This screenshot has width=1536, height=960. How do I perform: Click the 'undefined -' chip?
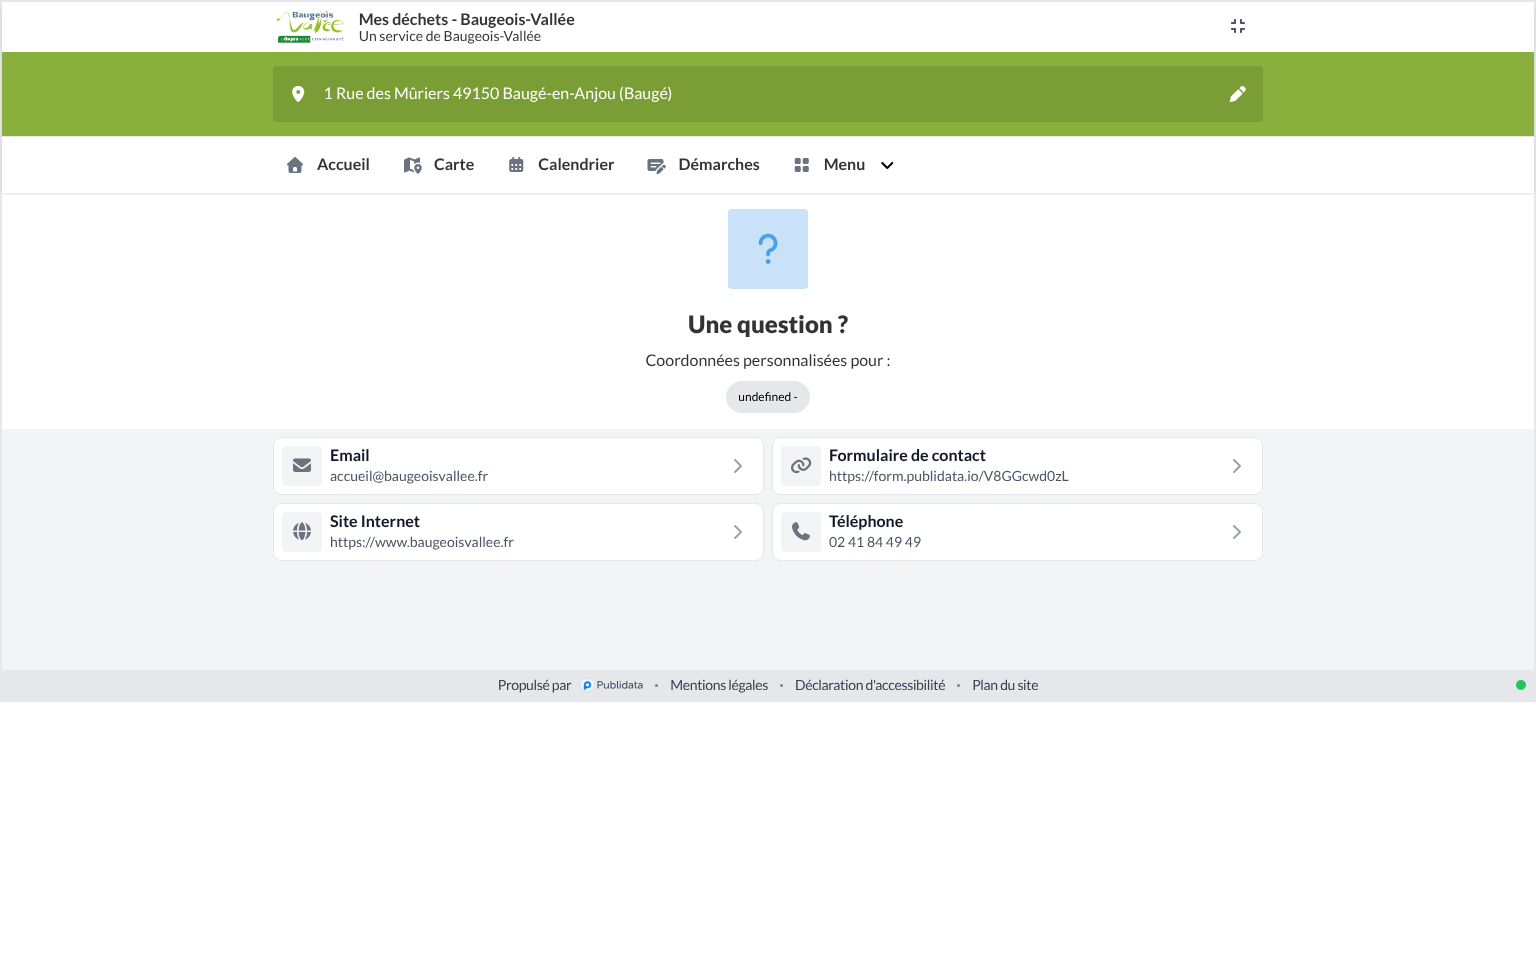(768, 397)
